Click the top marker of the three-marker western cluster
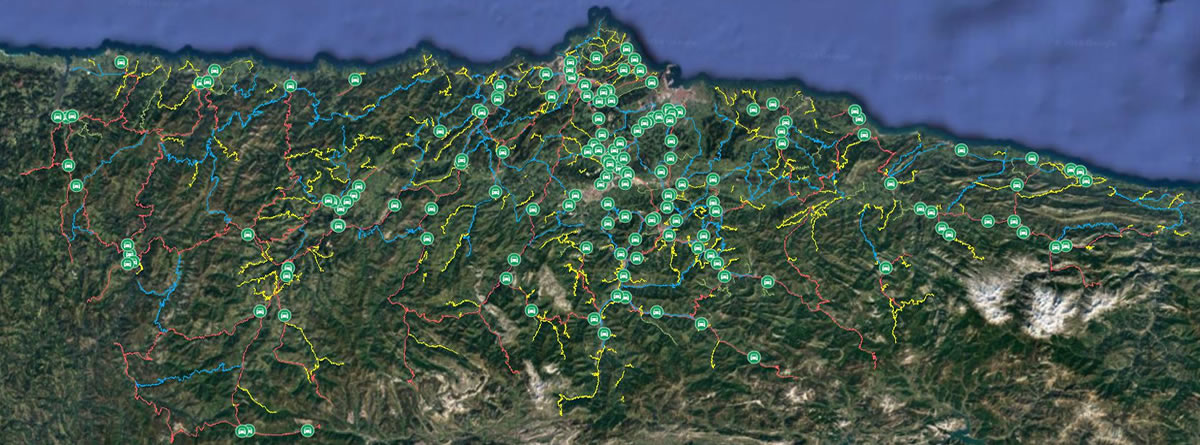The width and height of the screenshot is (1200, 445). 127,245
